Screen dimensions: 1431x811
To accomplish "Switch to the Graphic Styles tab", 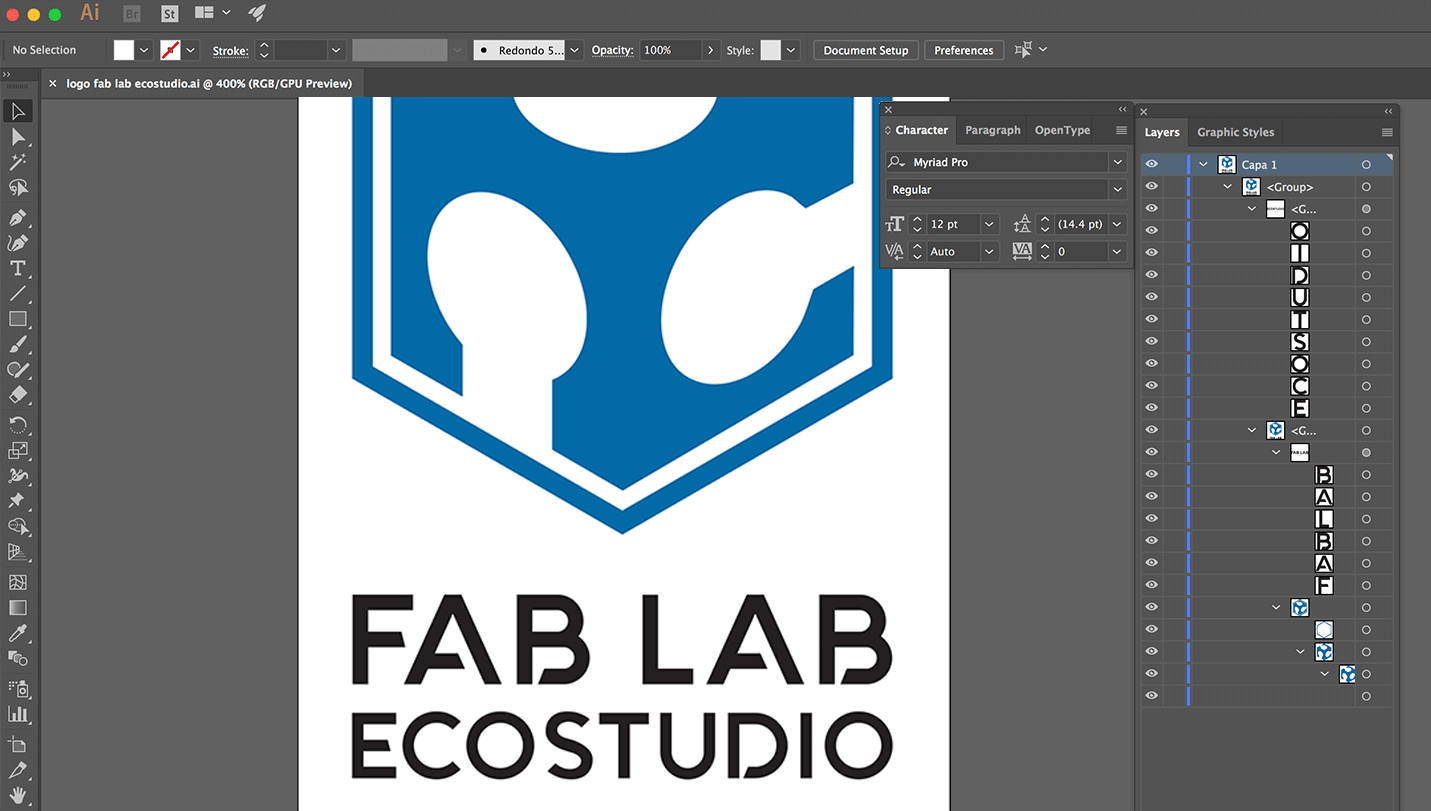I will [1235, 132].
